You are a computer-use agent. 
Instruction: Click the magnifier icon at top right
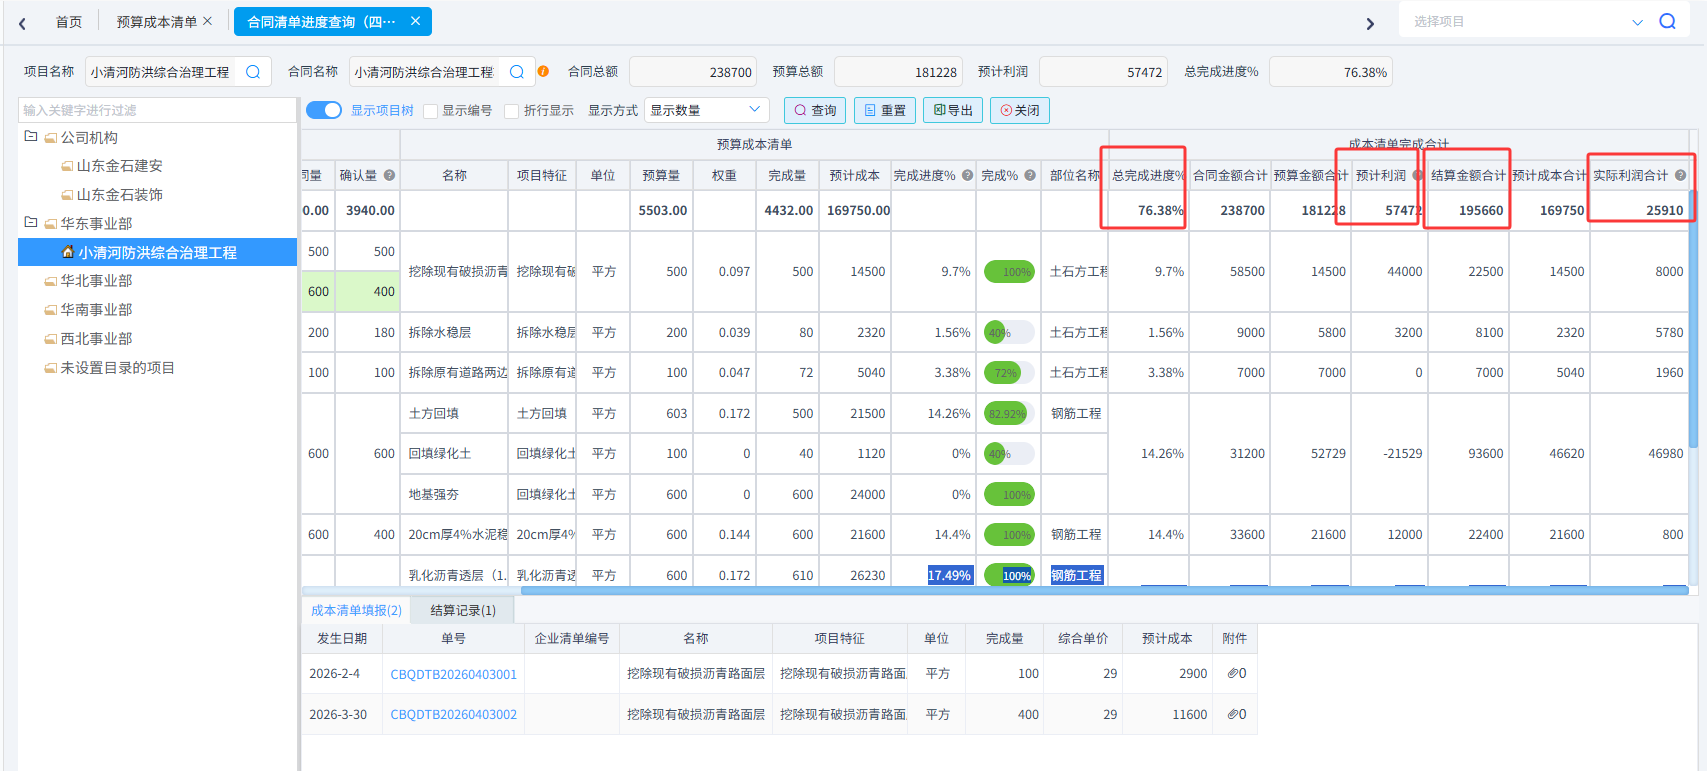tap(1667, 21)
